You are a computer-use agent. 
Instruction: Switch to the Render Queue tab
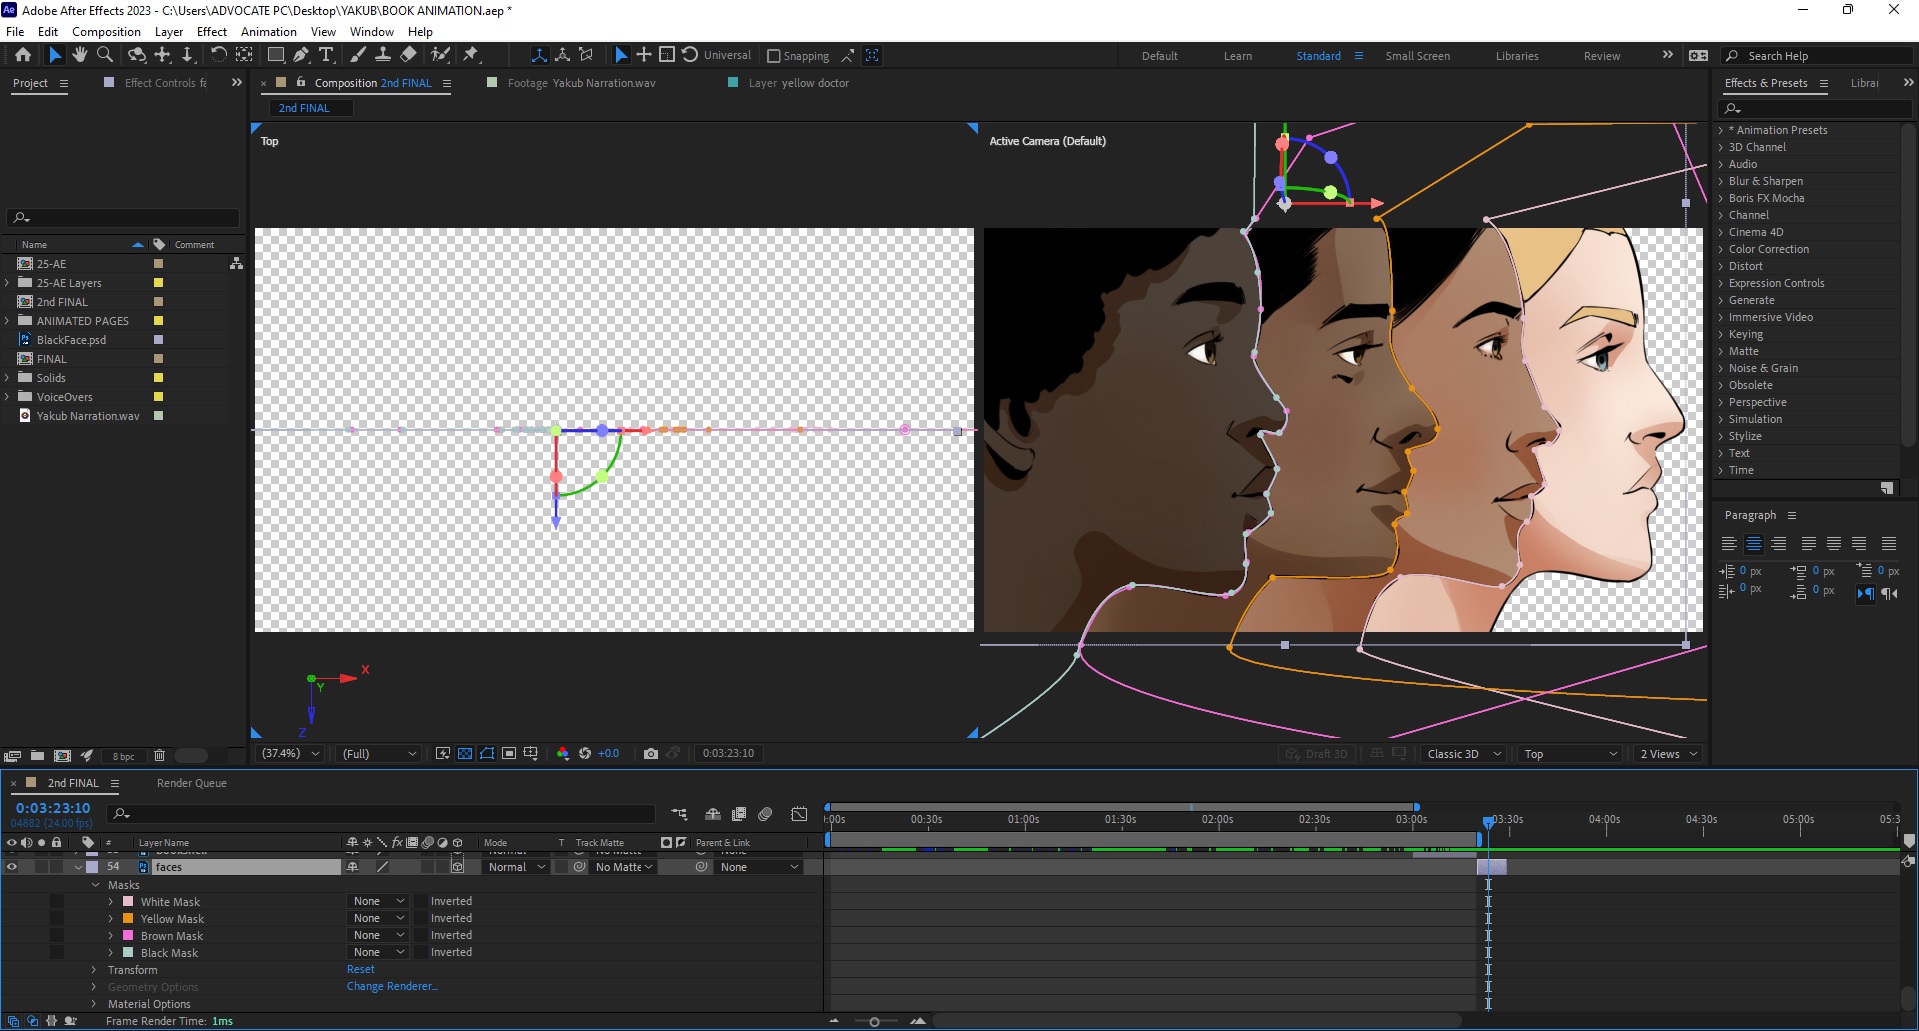tap(190, 783)
